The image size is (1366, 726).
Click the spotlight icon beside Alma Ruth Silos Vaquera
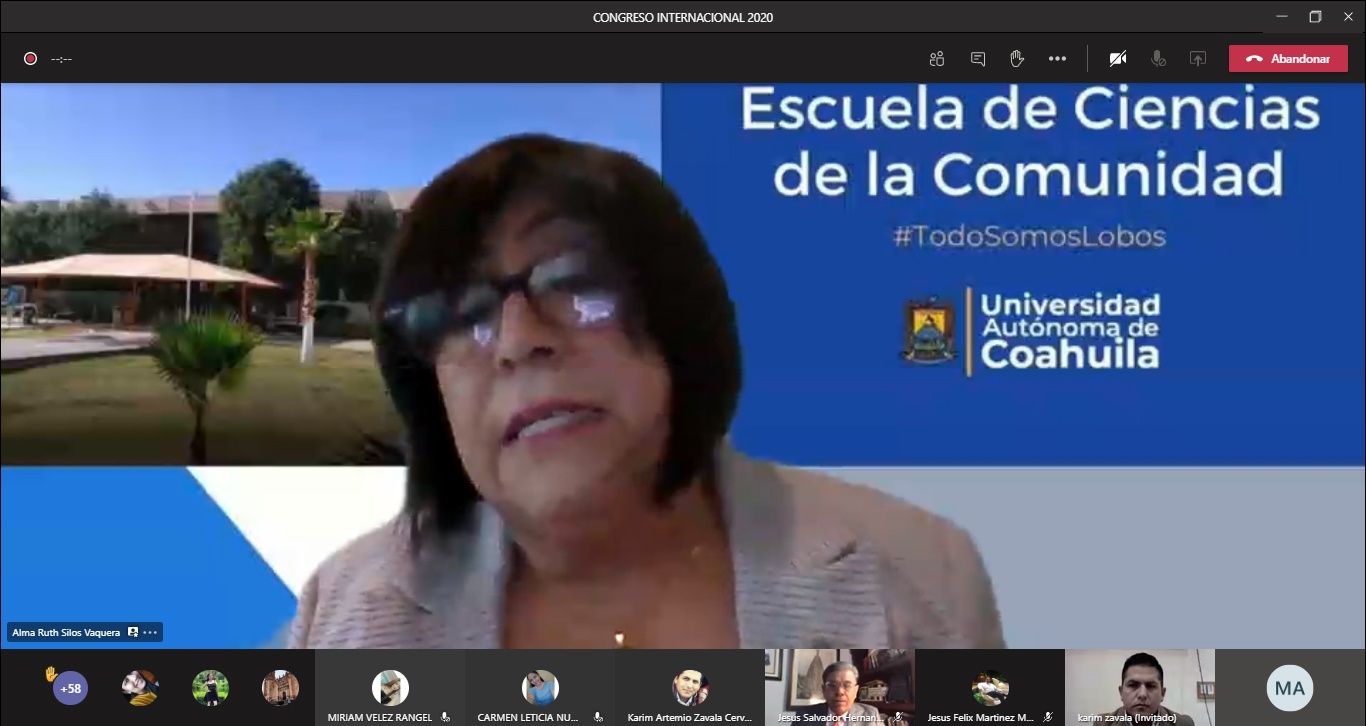point(133,633)
